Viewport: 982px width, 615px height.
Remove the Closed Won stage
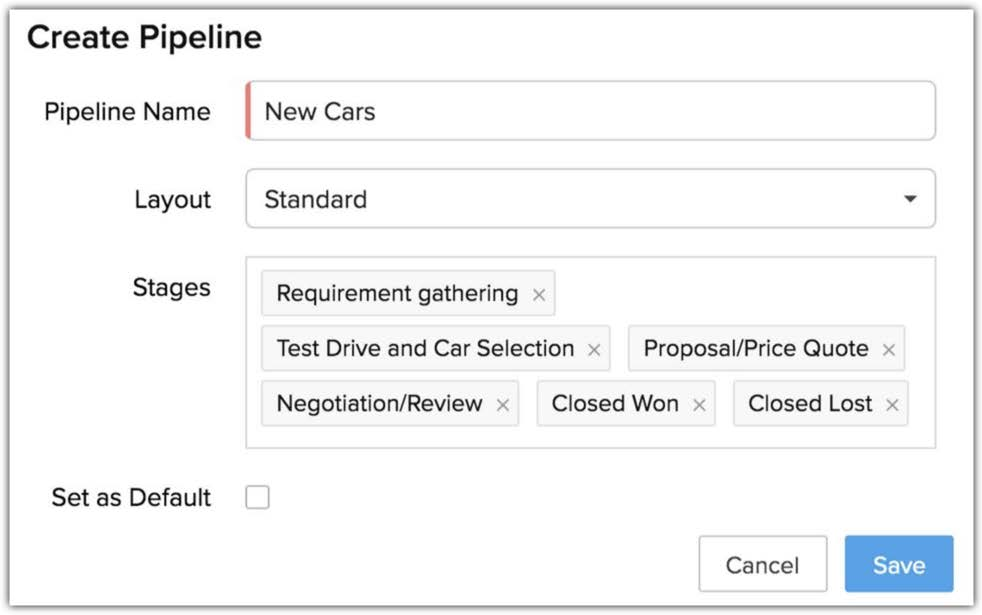(699, 405)
